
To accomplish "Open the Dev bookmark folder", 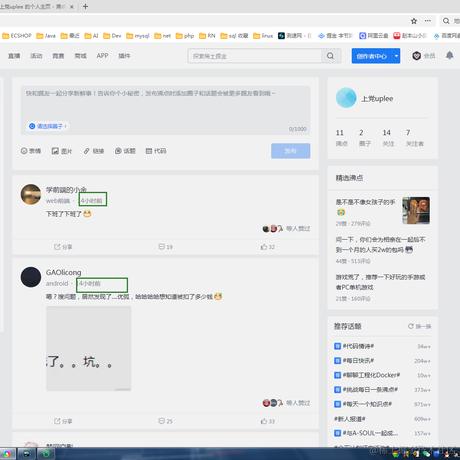I will (x=112, y=36).
